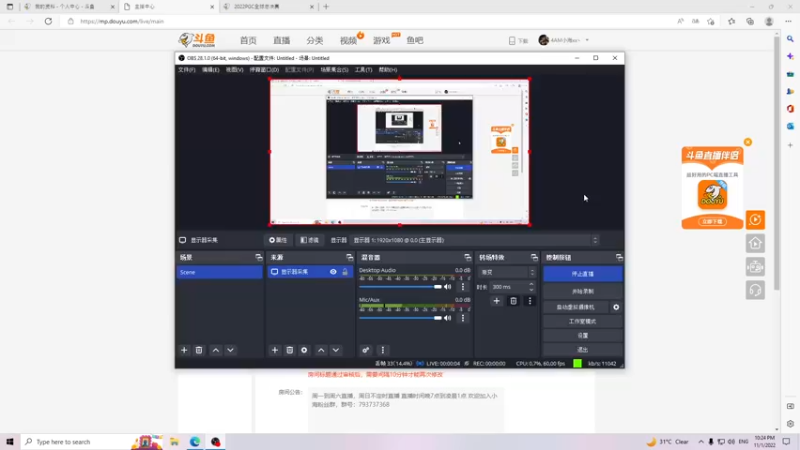Move source down in Sources panel
800x450 pixels.
(336, 350)
